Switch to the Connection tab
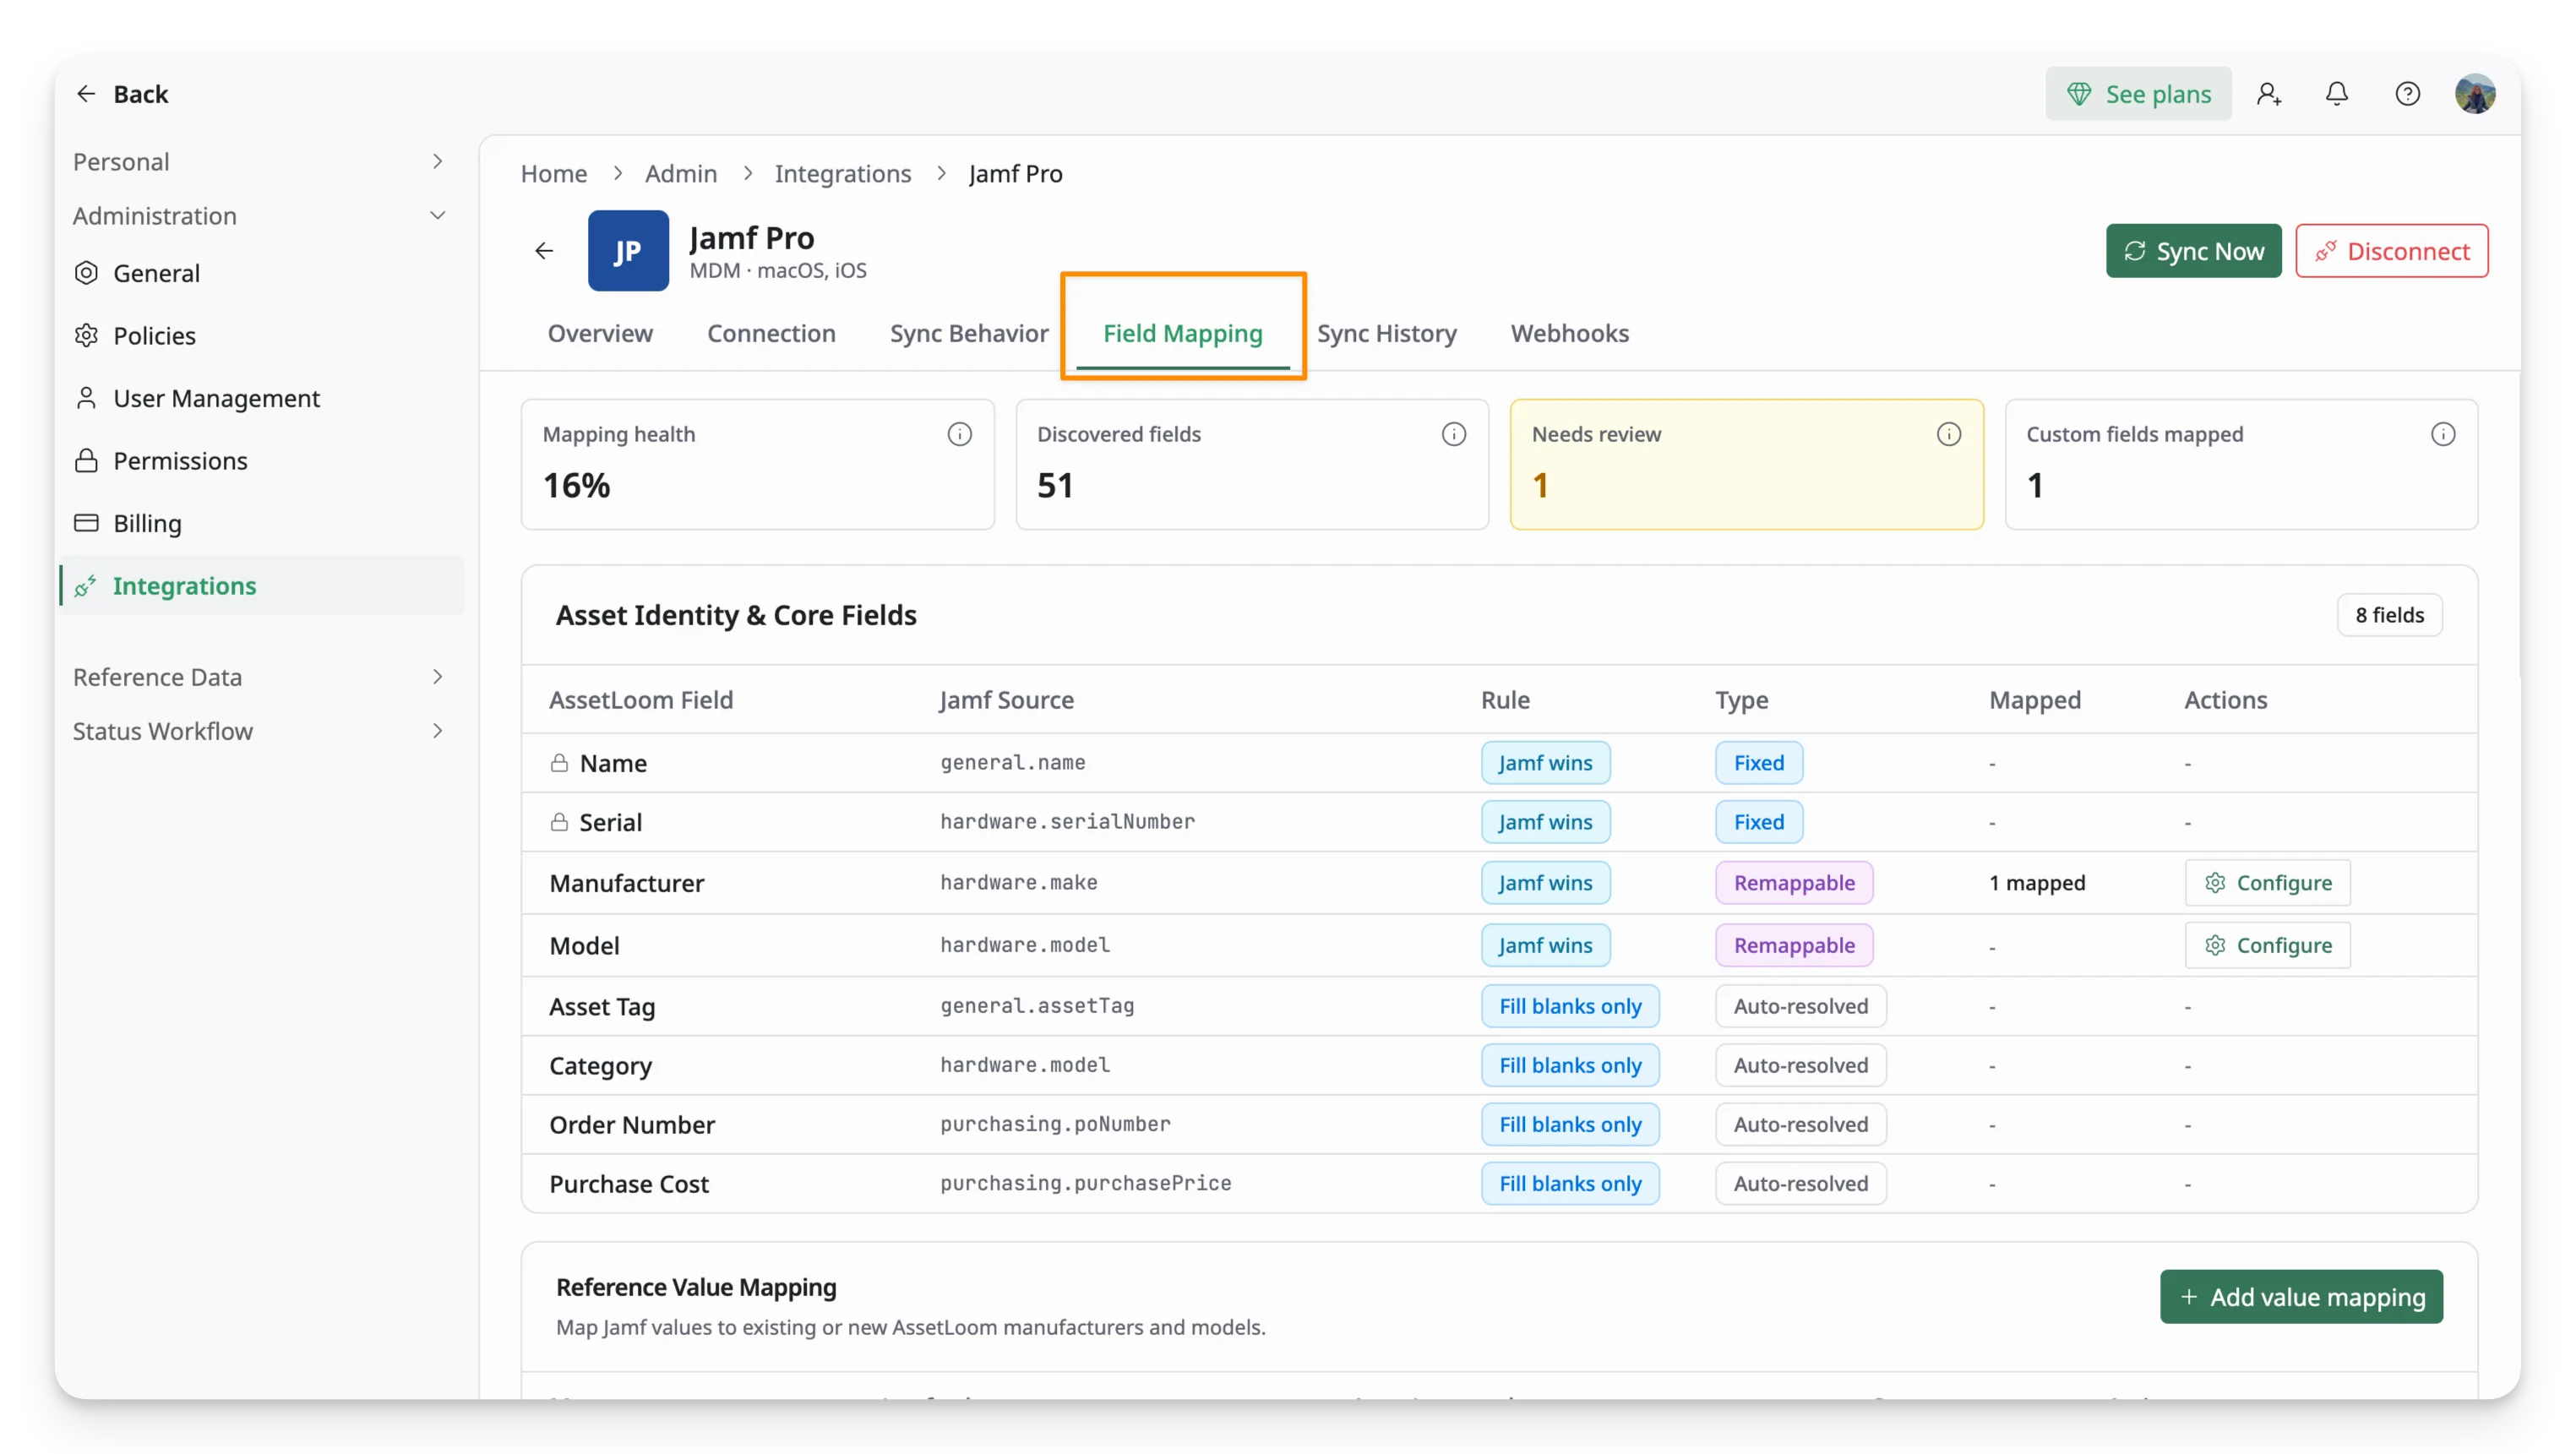This screenshot has width=2576, height=1454. [771, 333]
